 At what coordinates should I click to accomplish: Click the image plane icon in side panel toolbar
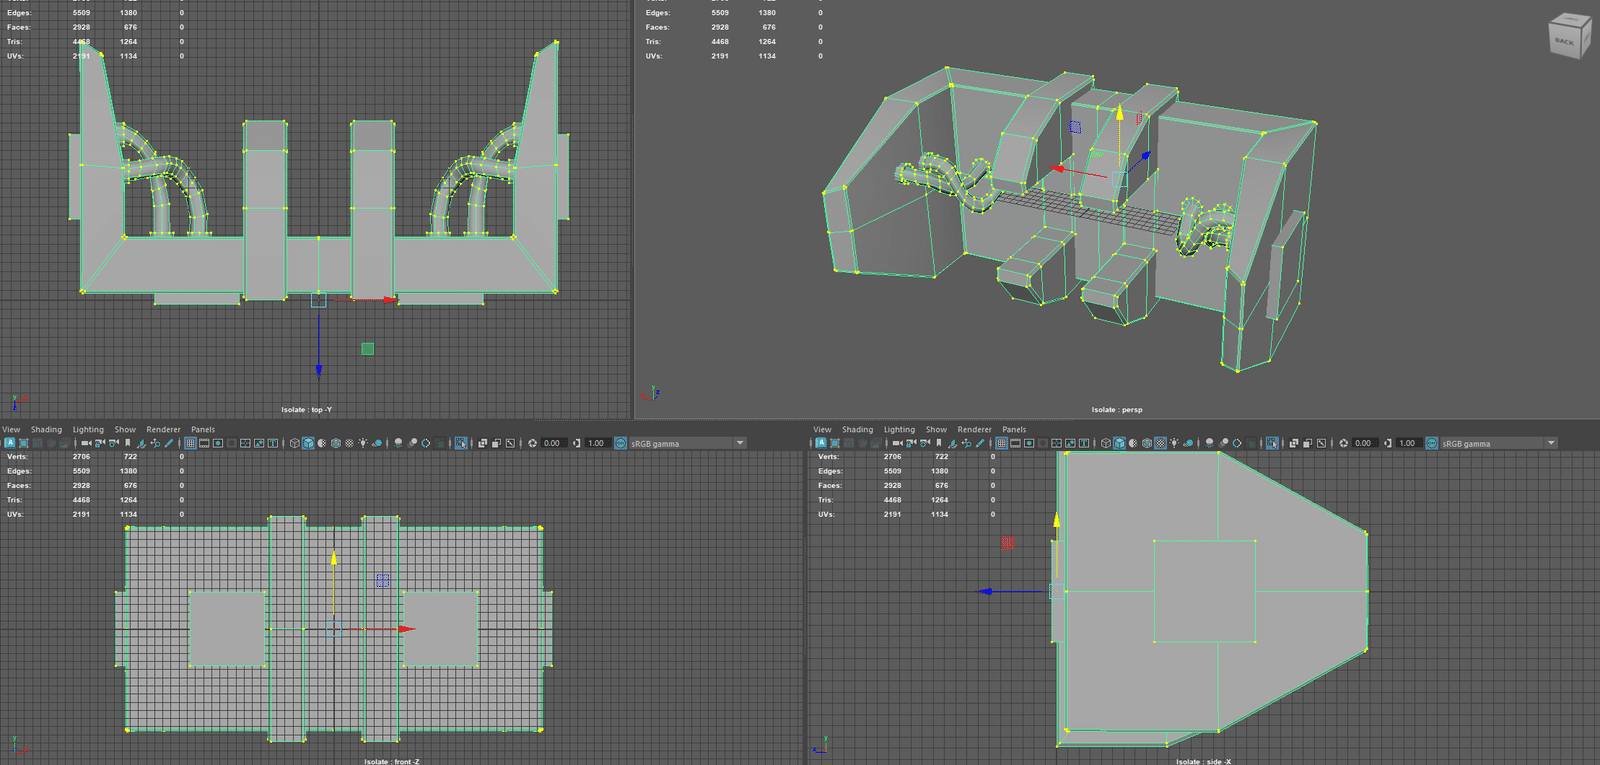click(x=1070, y=443)
